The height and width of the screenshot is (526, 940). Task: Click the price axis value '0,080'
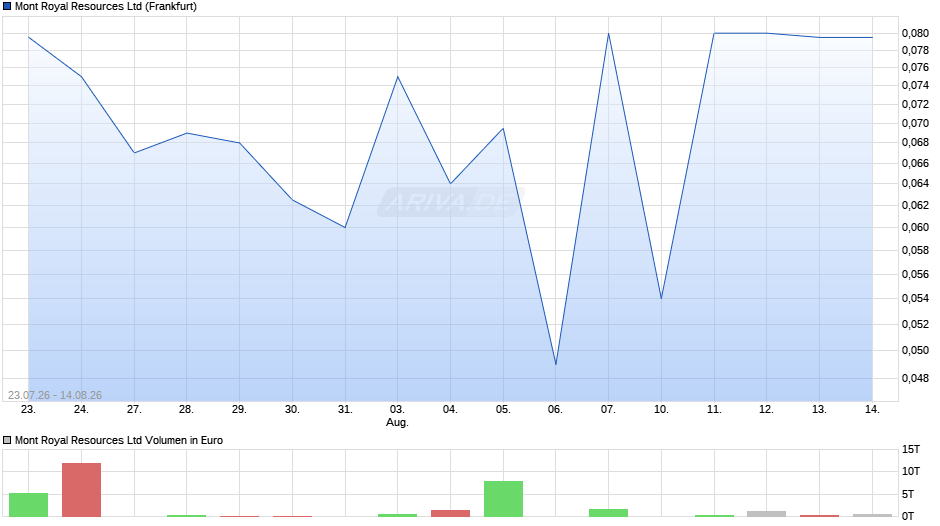point(915,34)
